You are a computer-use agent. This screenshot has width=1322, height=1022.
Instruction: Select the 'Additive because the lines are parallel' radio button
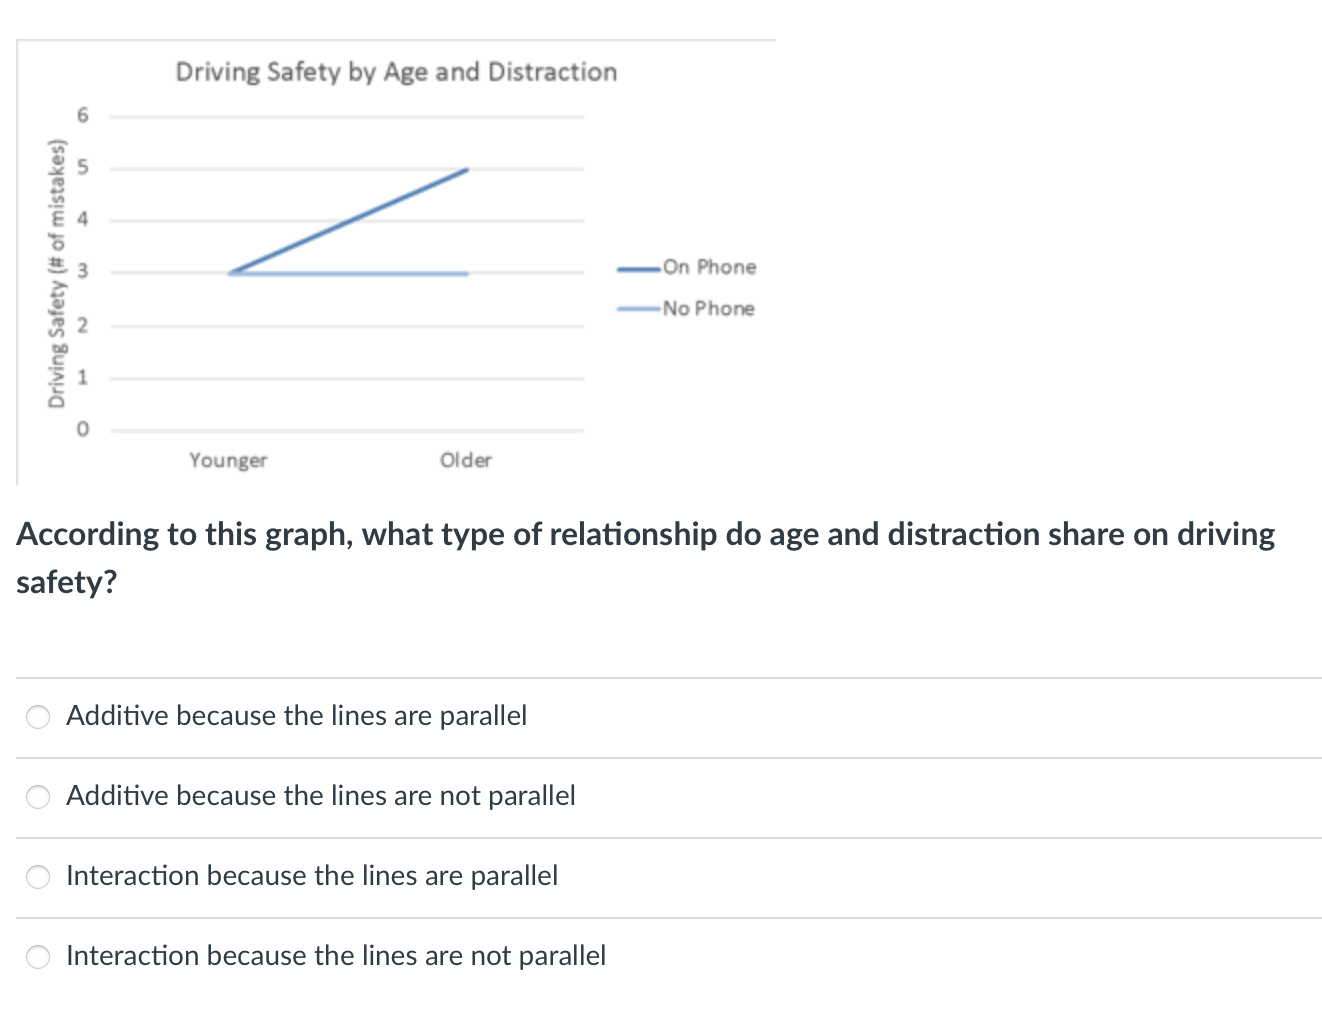pos(37,716)
